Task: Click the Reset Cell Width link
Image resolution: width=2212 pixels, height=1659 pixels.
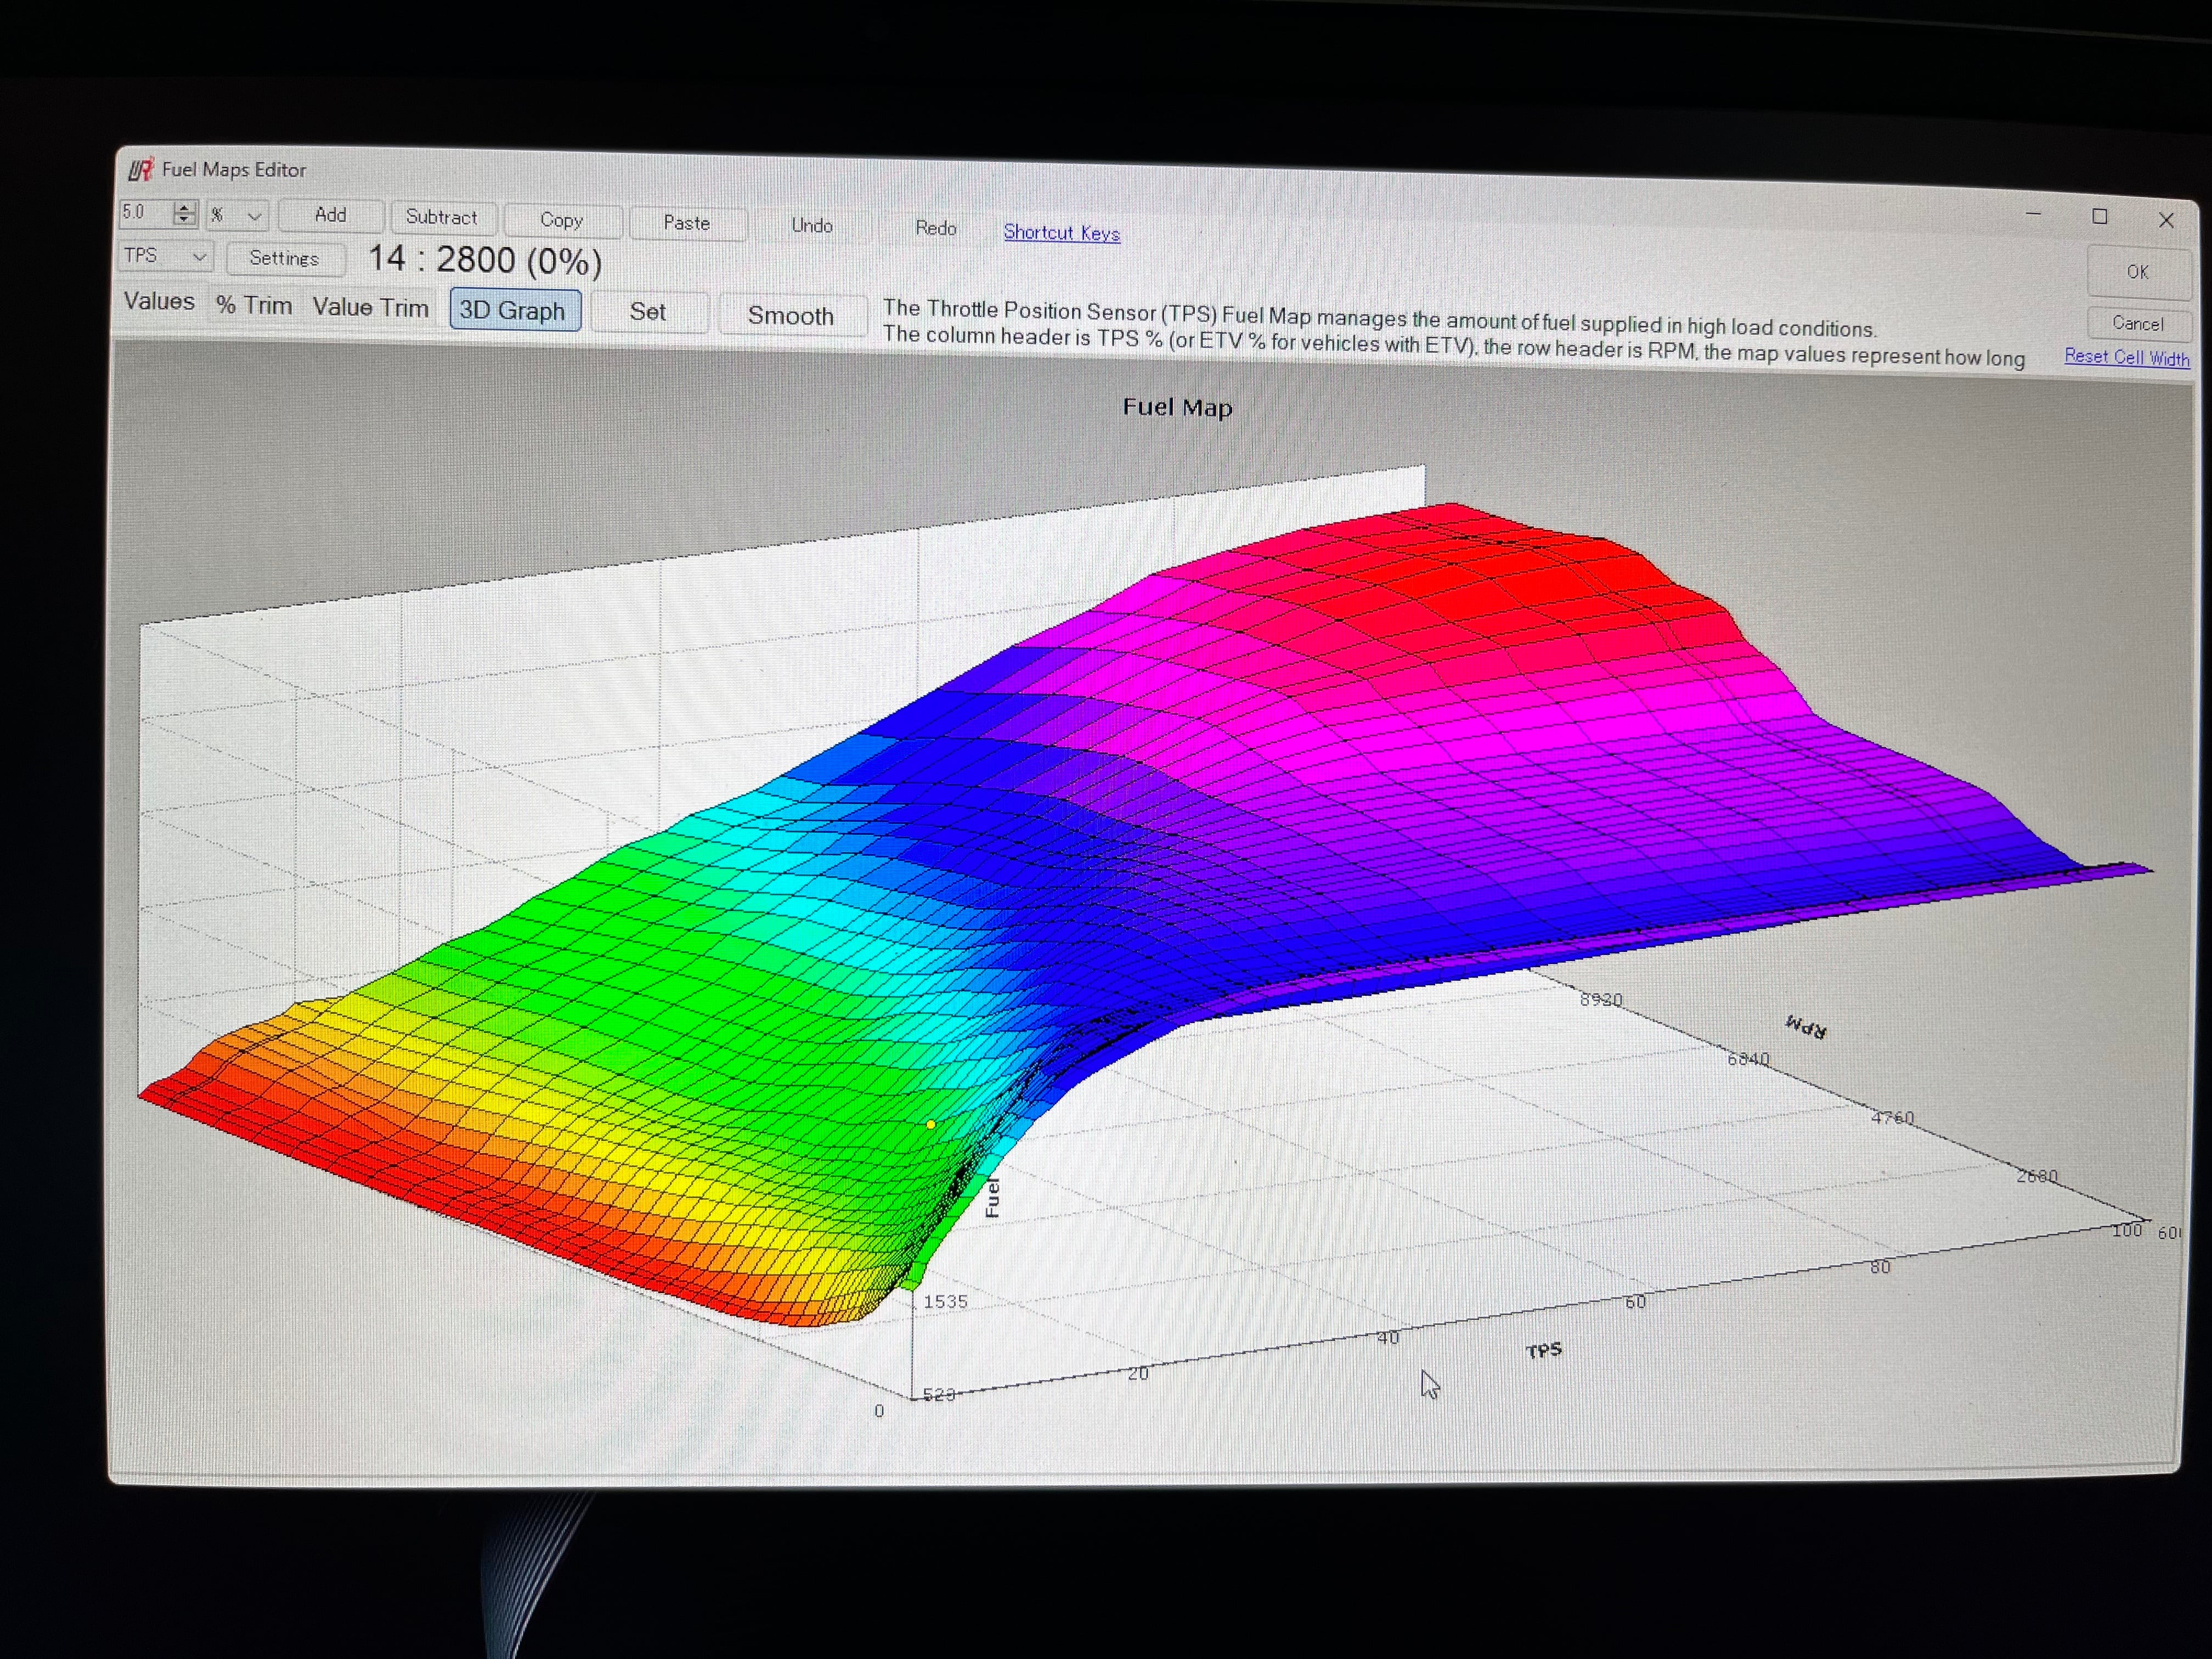Action: point(2126,357)
